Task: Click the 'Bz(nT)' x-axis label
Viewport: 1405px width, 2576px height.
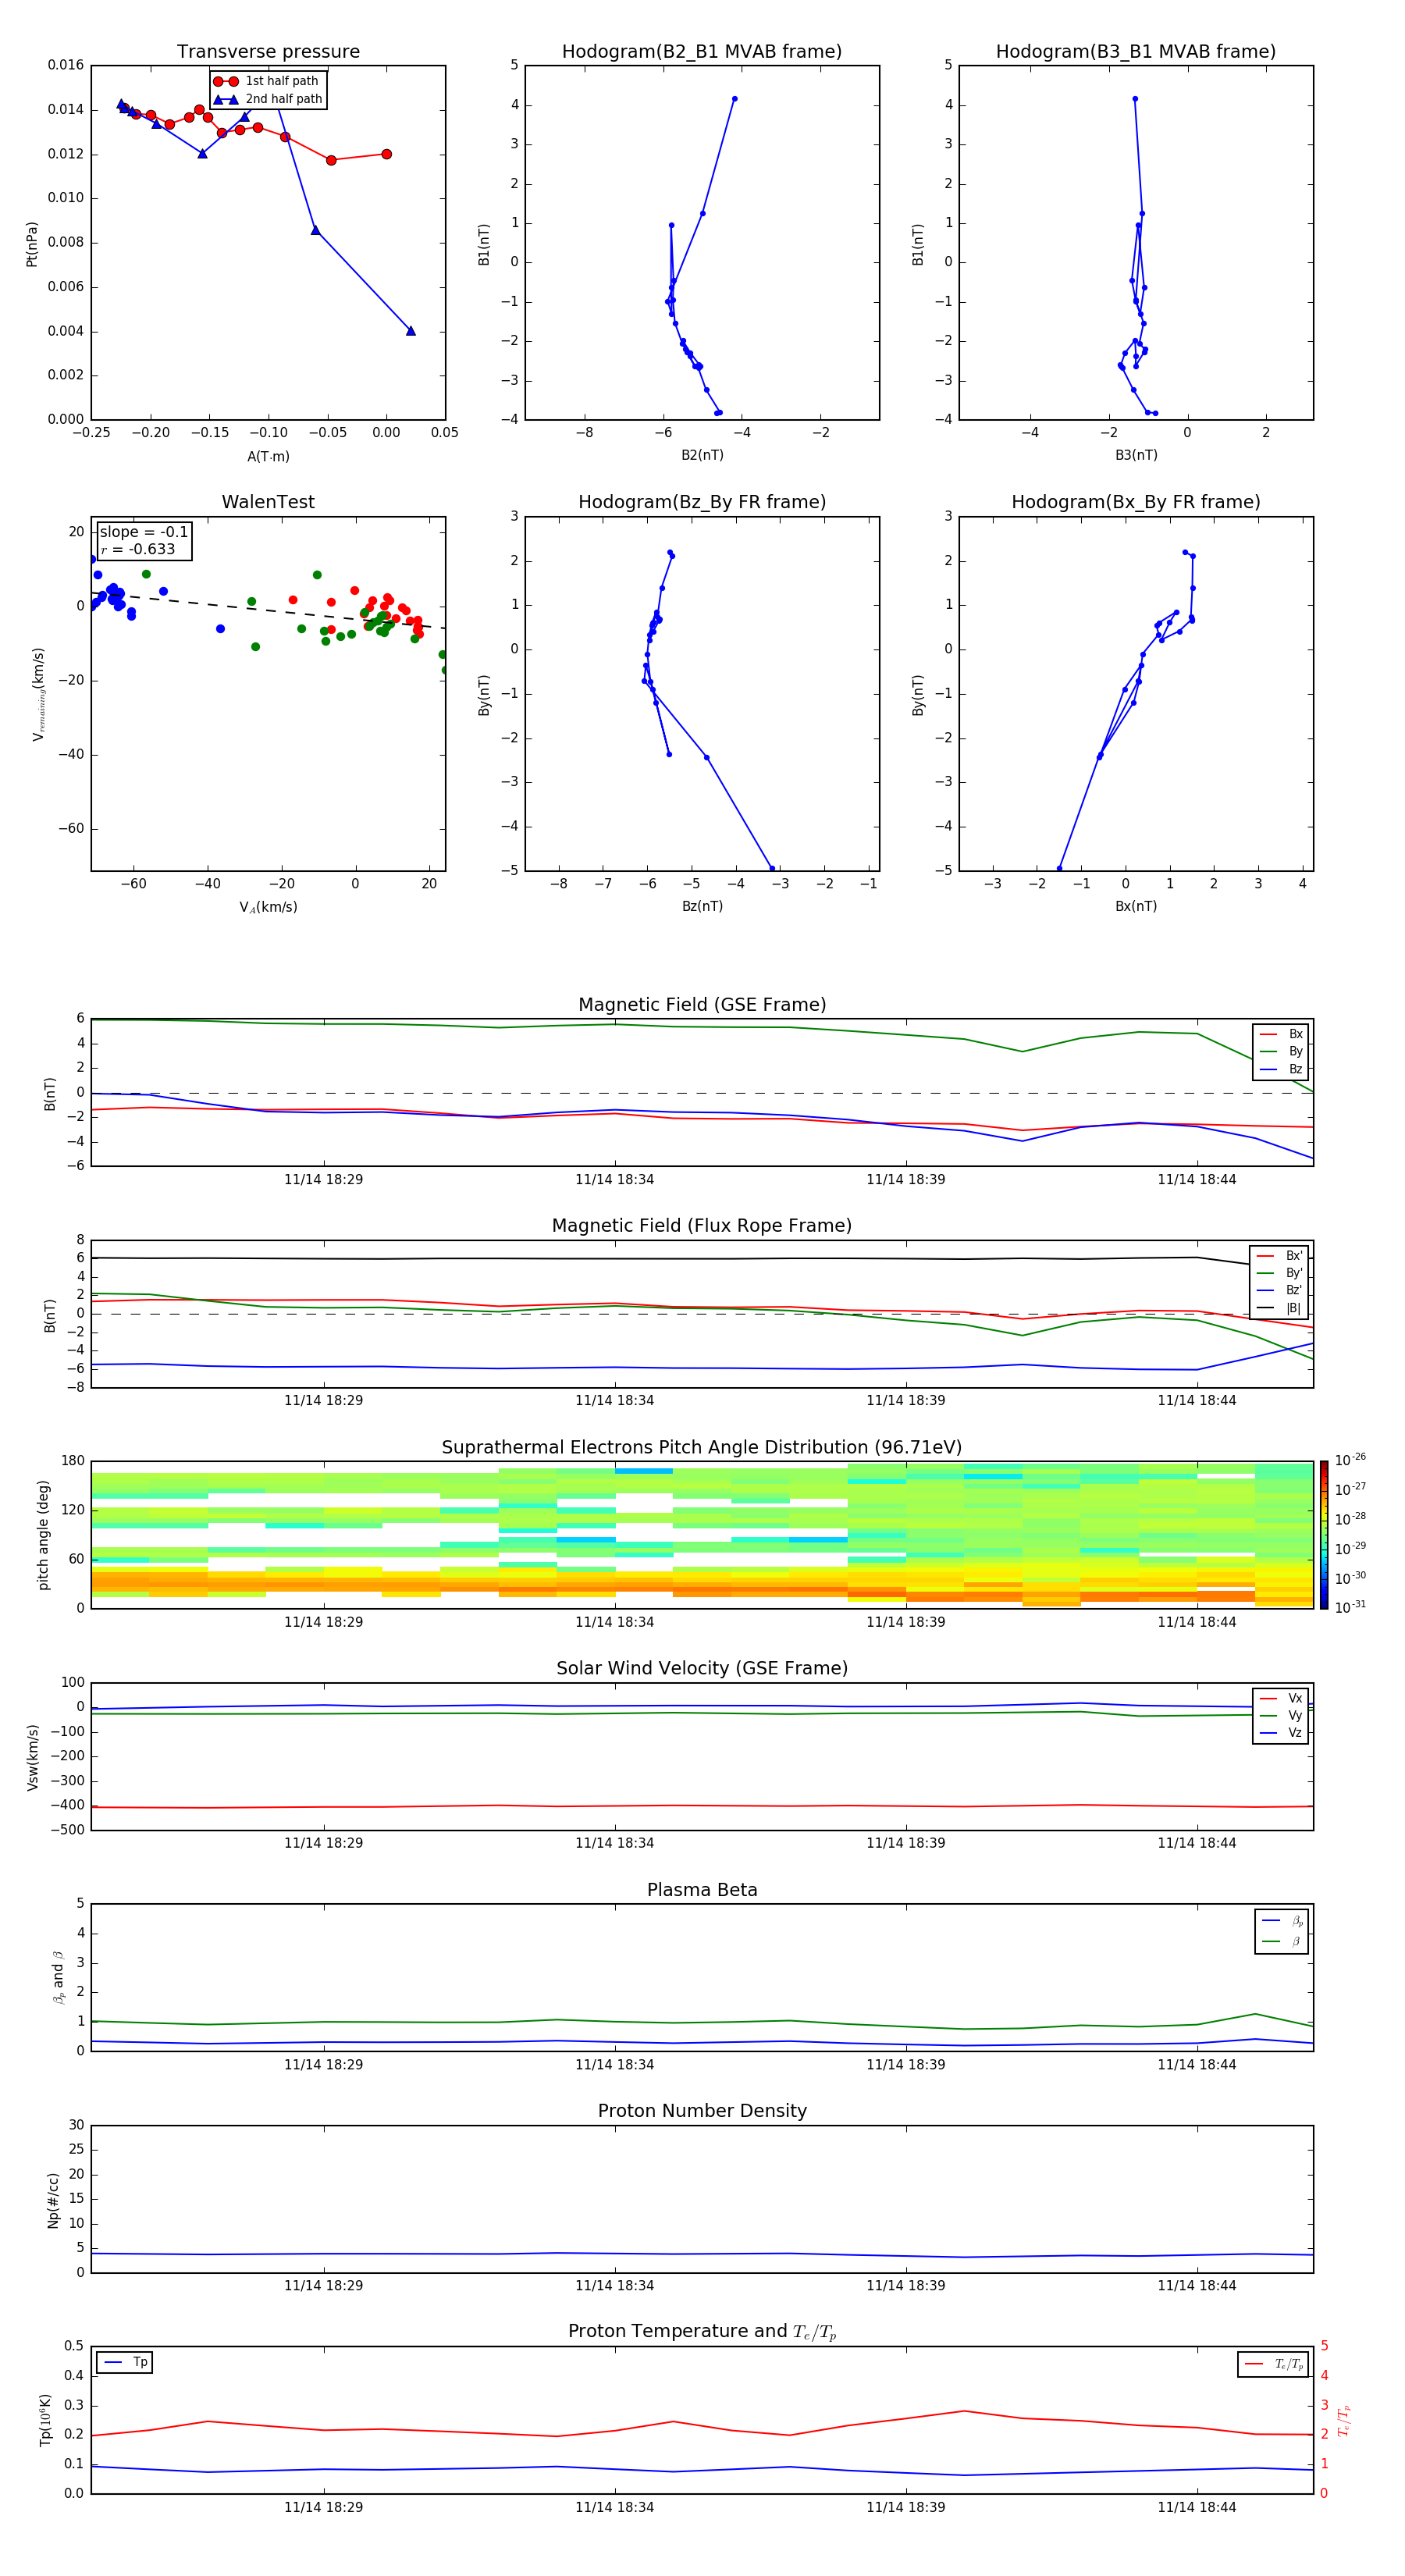Action: click(x=702, y=906)
